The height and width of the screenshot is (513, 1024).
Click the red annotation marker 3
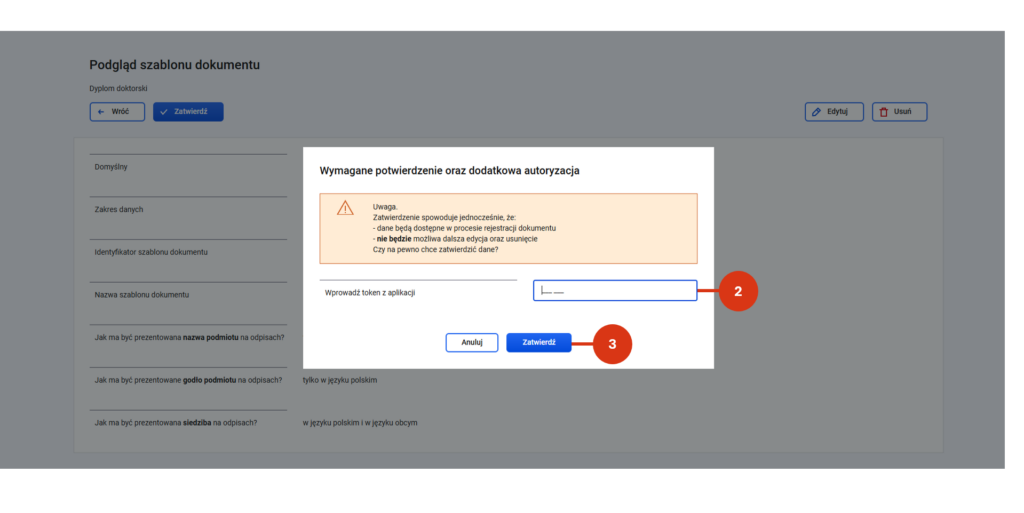tap(613, 344)
